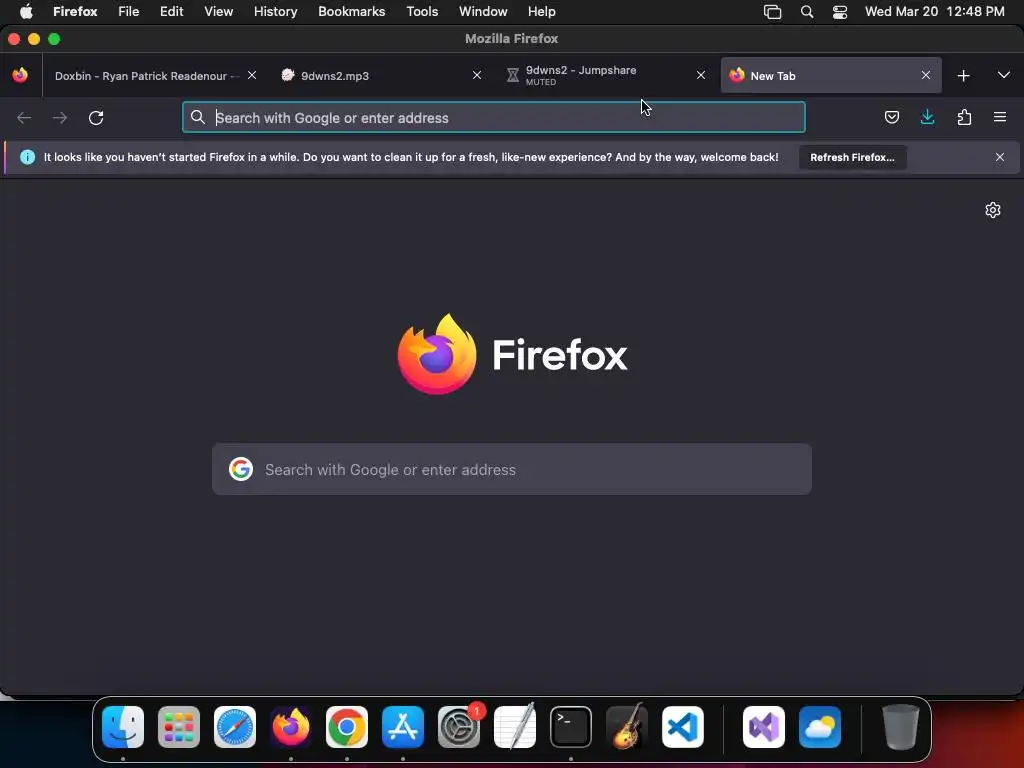This screenshot has width=1024, height=768.
Task: Close the Doxbin tab
Action: (x=252, y=75)
